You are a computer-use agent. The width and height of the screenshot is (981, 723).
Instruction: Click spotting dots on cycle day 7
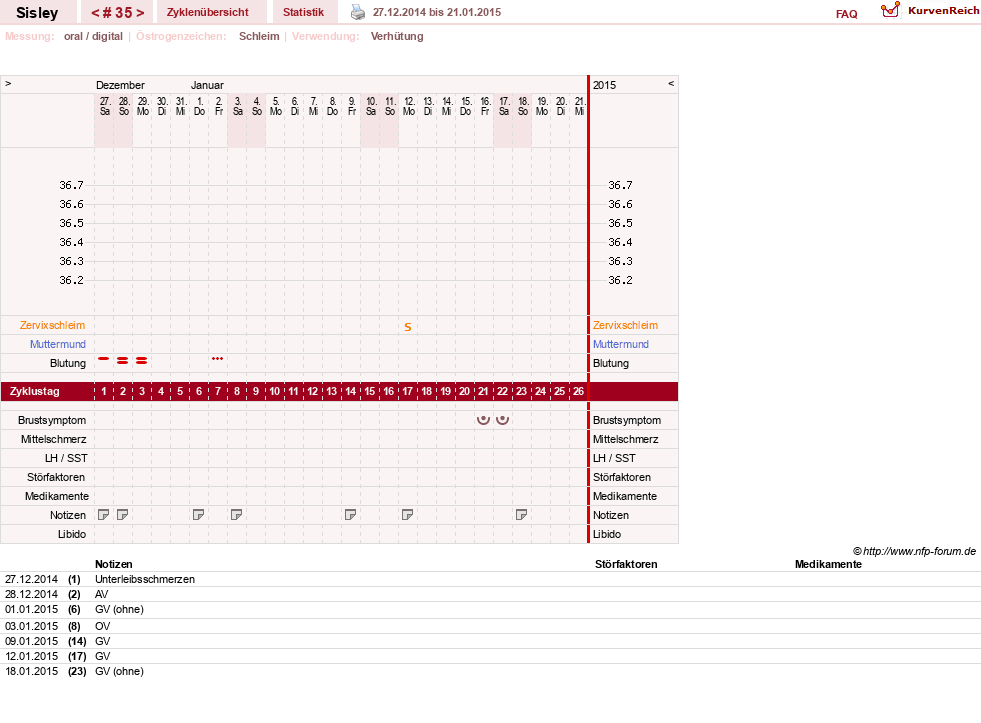(x=218, y=358)
